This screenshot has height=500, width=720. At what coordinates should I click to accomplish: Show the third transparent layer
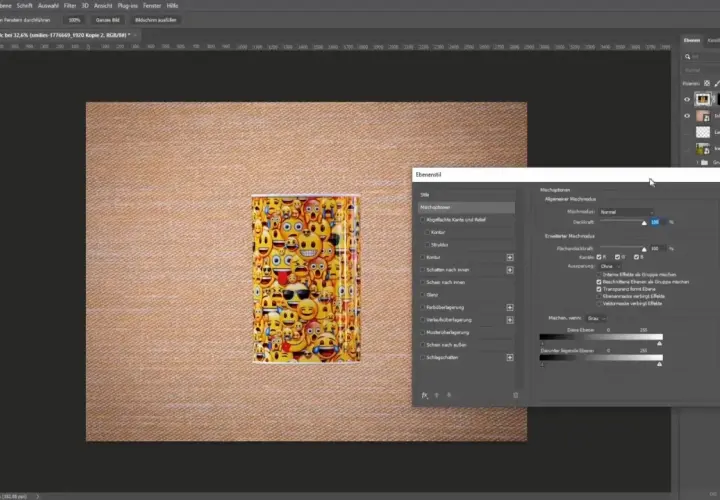pos(687,132)
